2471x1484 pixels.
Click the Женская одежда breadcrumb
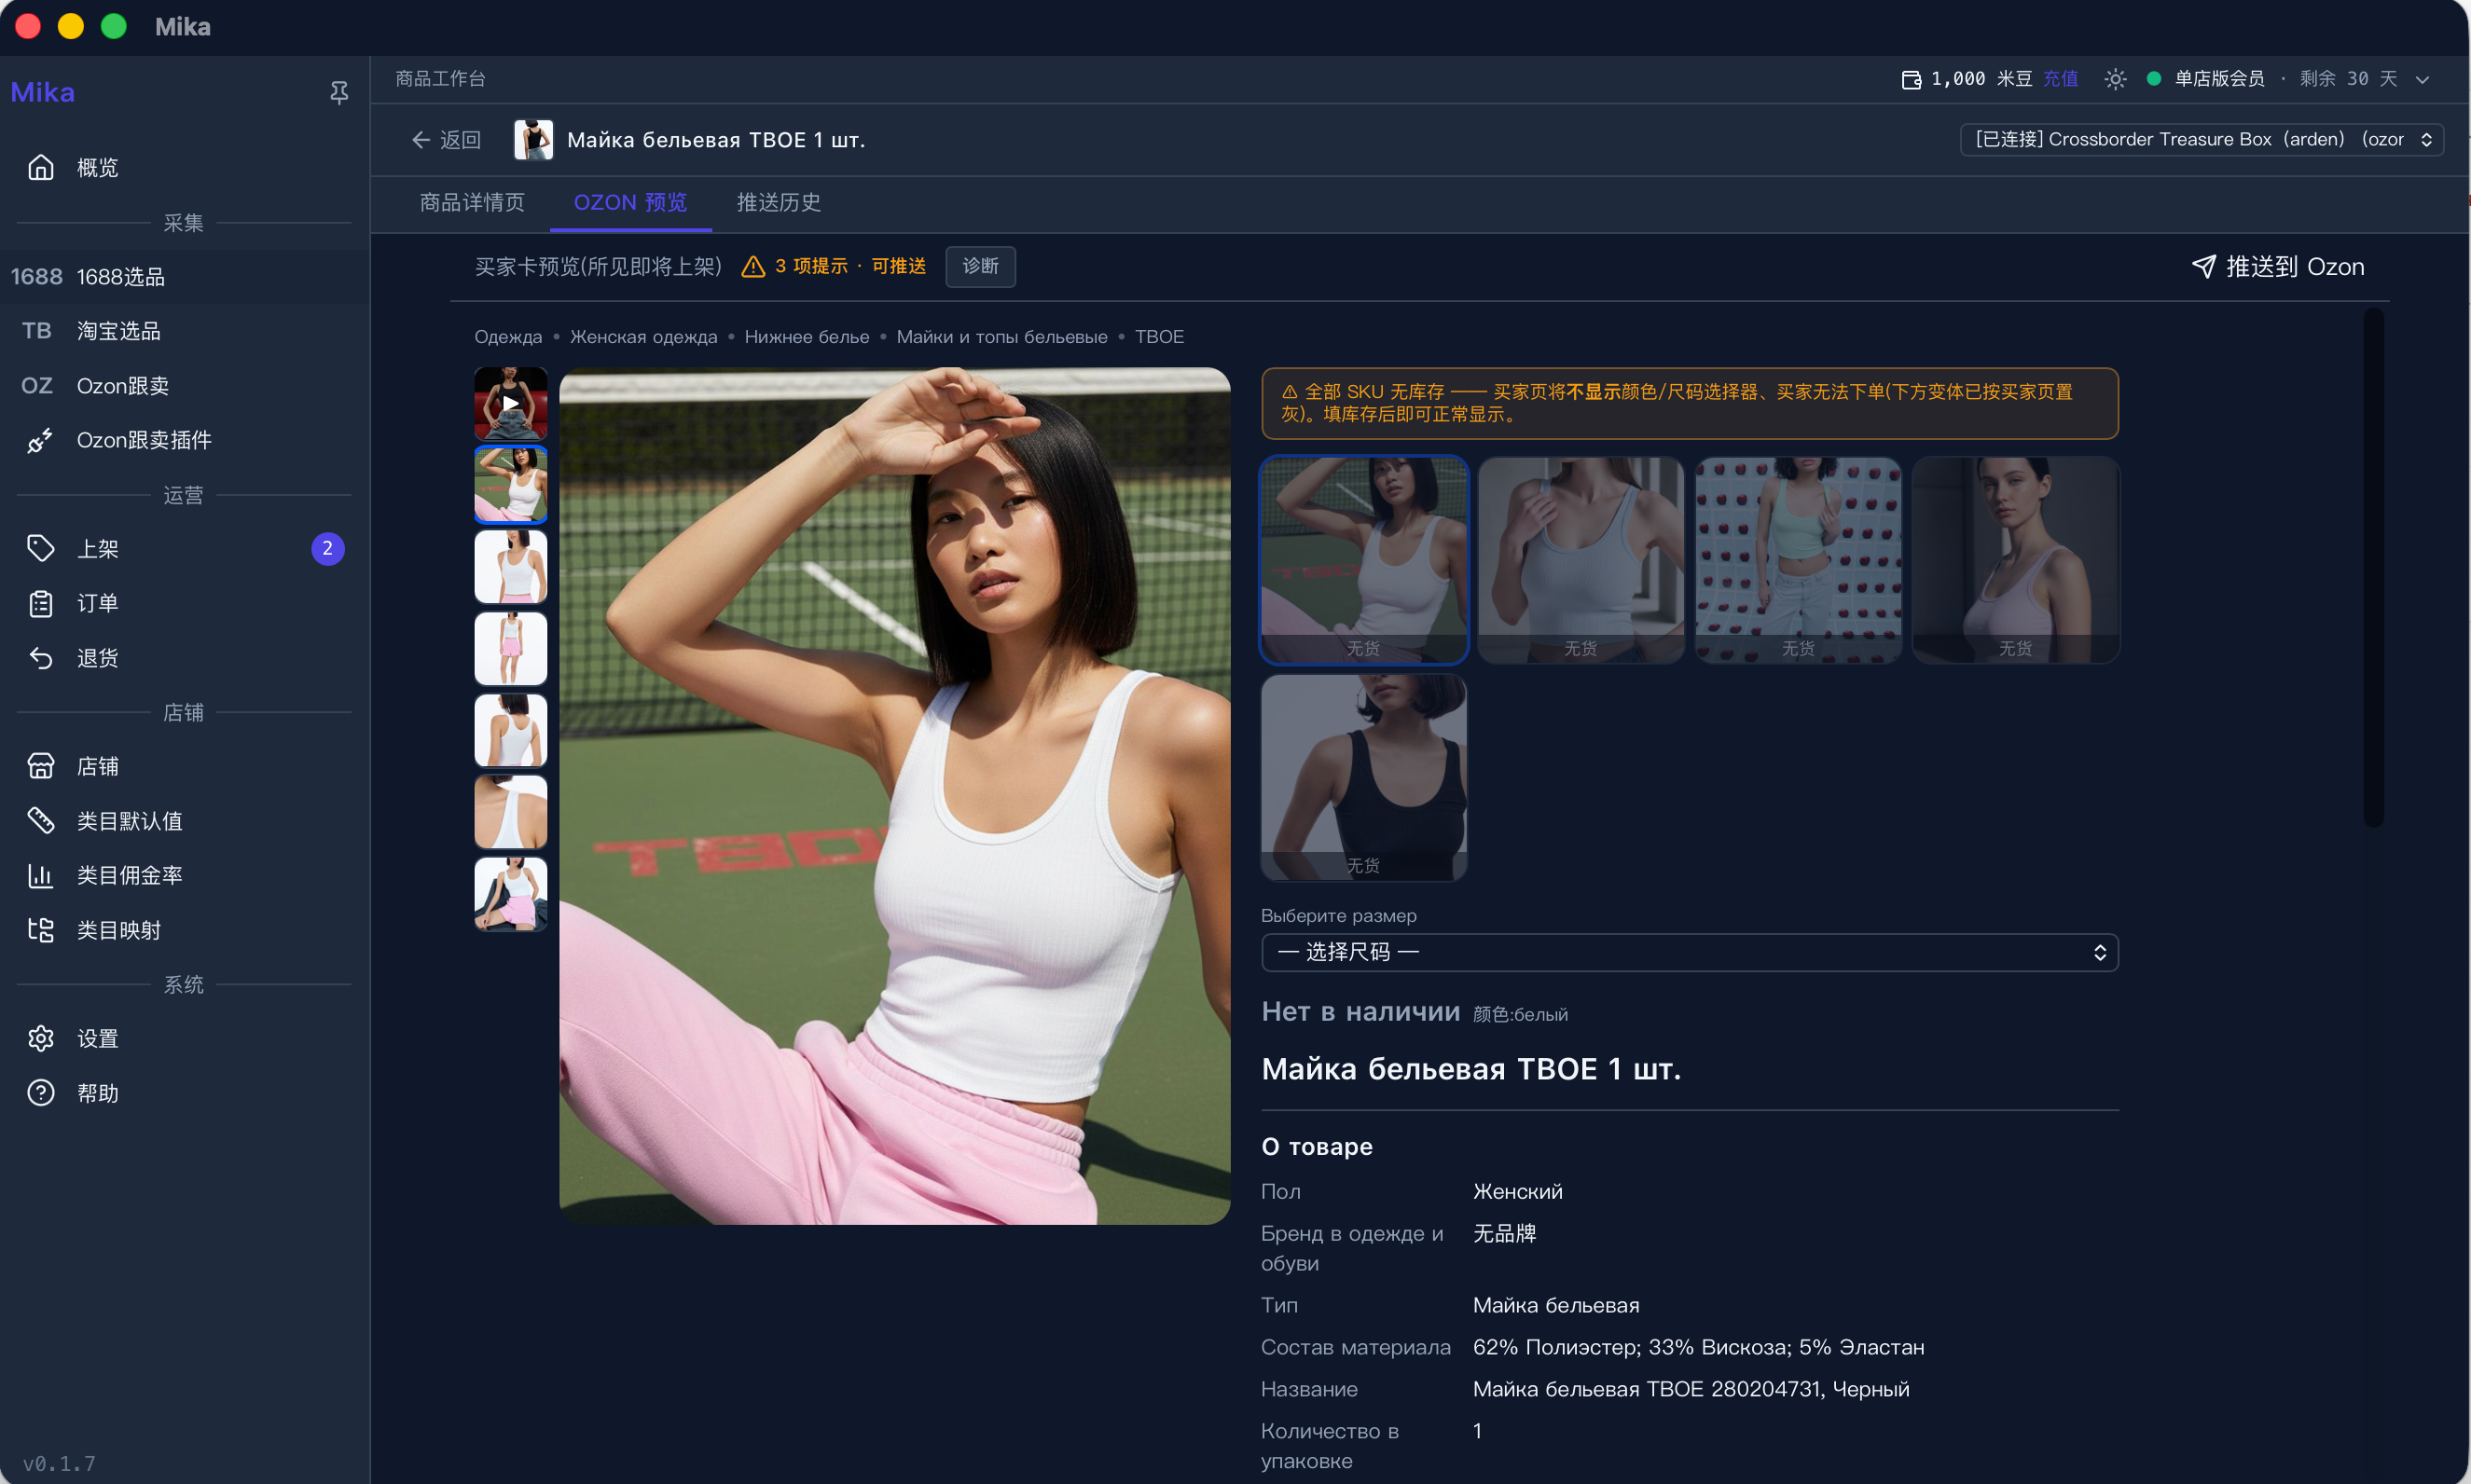click(643, 337)
